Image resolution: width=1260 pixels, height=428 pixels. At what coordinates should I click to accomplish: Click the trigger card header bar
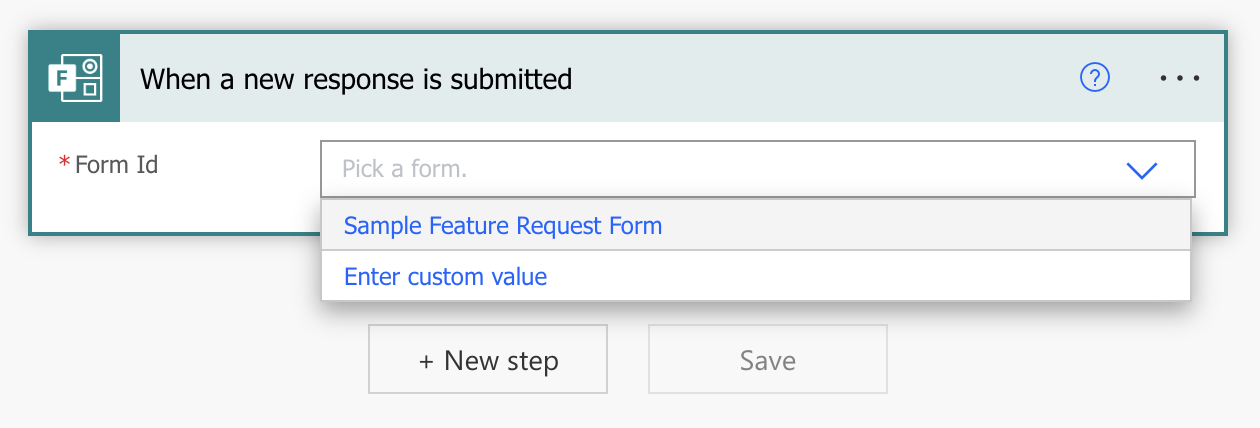629,78
